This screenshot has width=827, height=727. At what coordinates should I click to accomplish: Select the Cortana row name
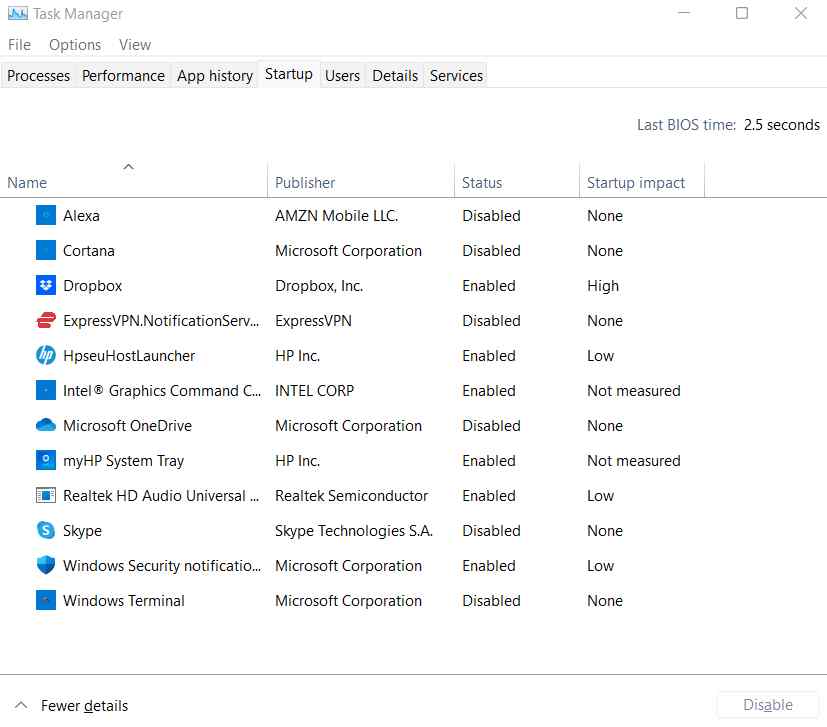pyautogui.click(x=89, y=250)
